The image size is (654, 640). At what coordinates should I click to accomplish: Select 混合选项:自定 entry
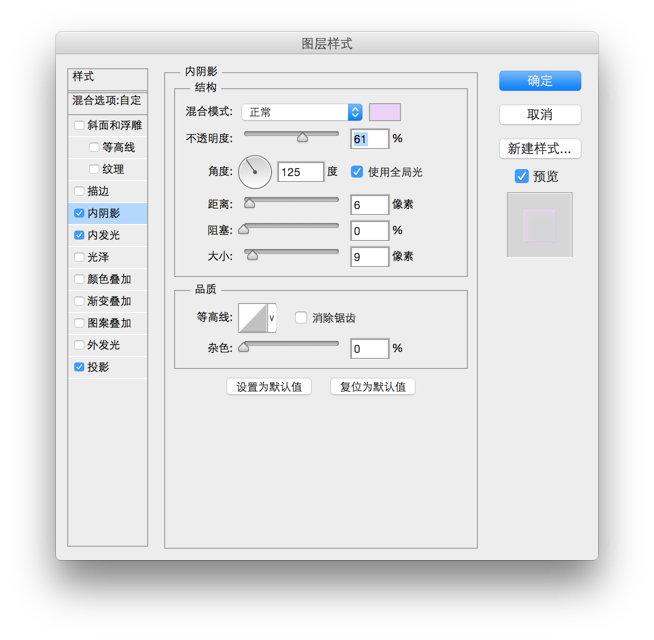[108, 103]
